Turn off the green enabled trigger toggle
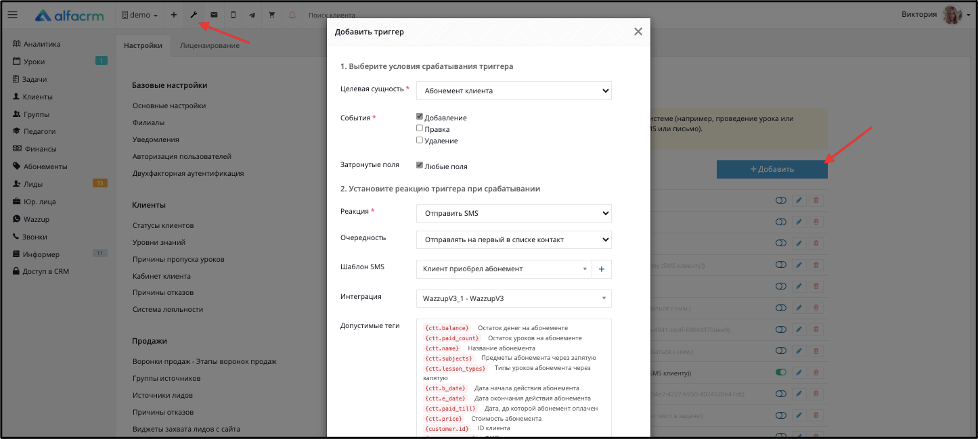 pyautogui.click(x=780, y=372)
